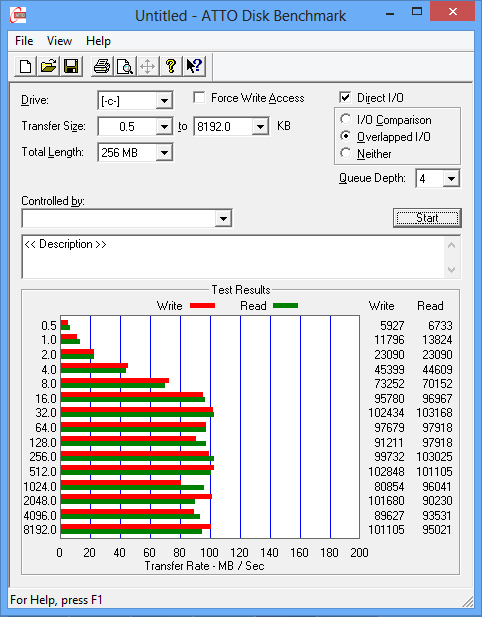Save results with the floppy disk icon
Screen dimensions: 482x617
click(x=71, y=66)
